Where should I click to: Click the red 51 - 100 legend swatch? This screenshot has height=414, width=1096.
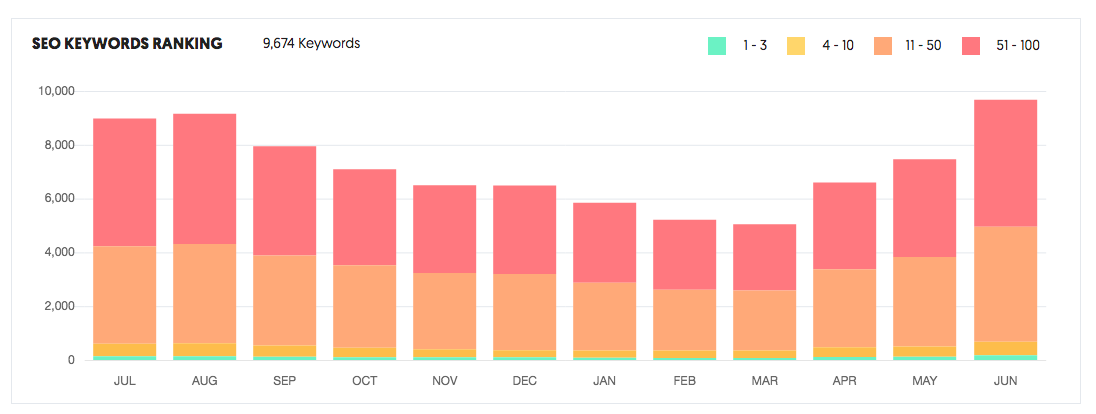[972, 46]
